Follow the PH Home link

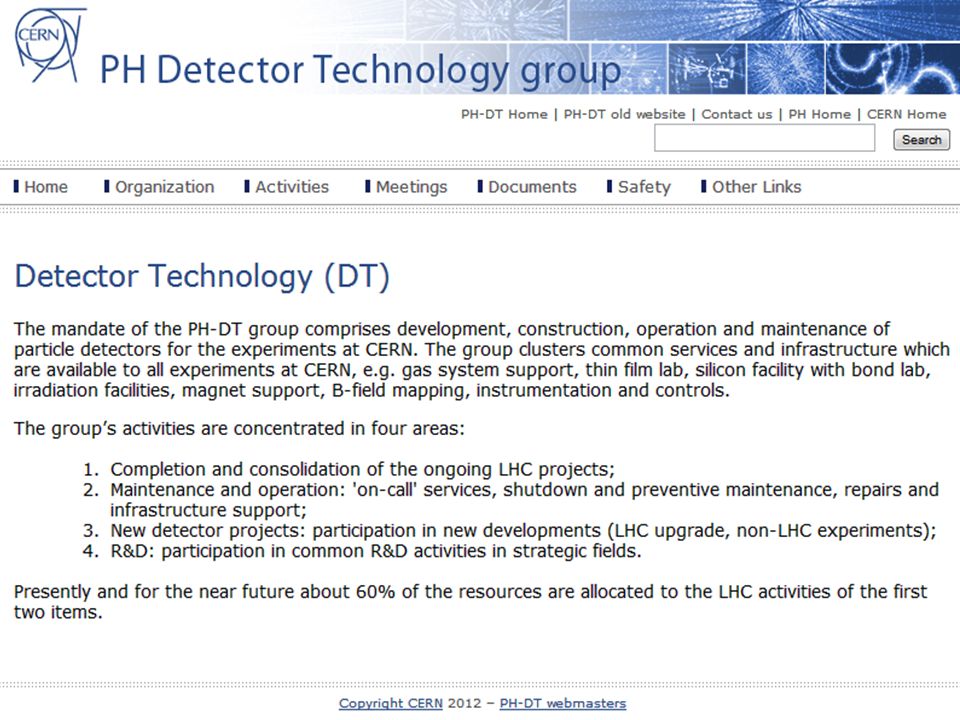(x=819, y=114)
